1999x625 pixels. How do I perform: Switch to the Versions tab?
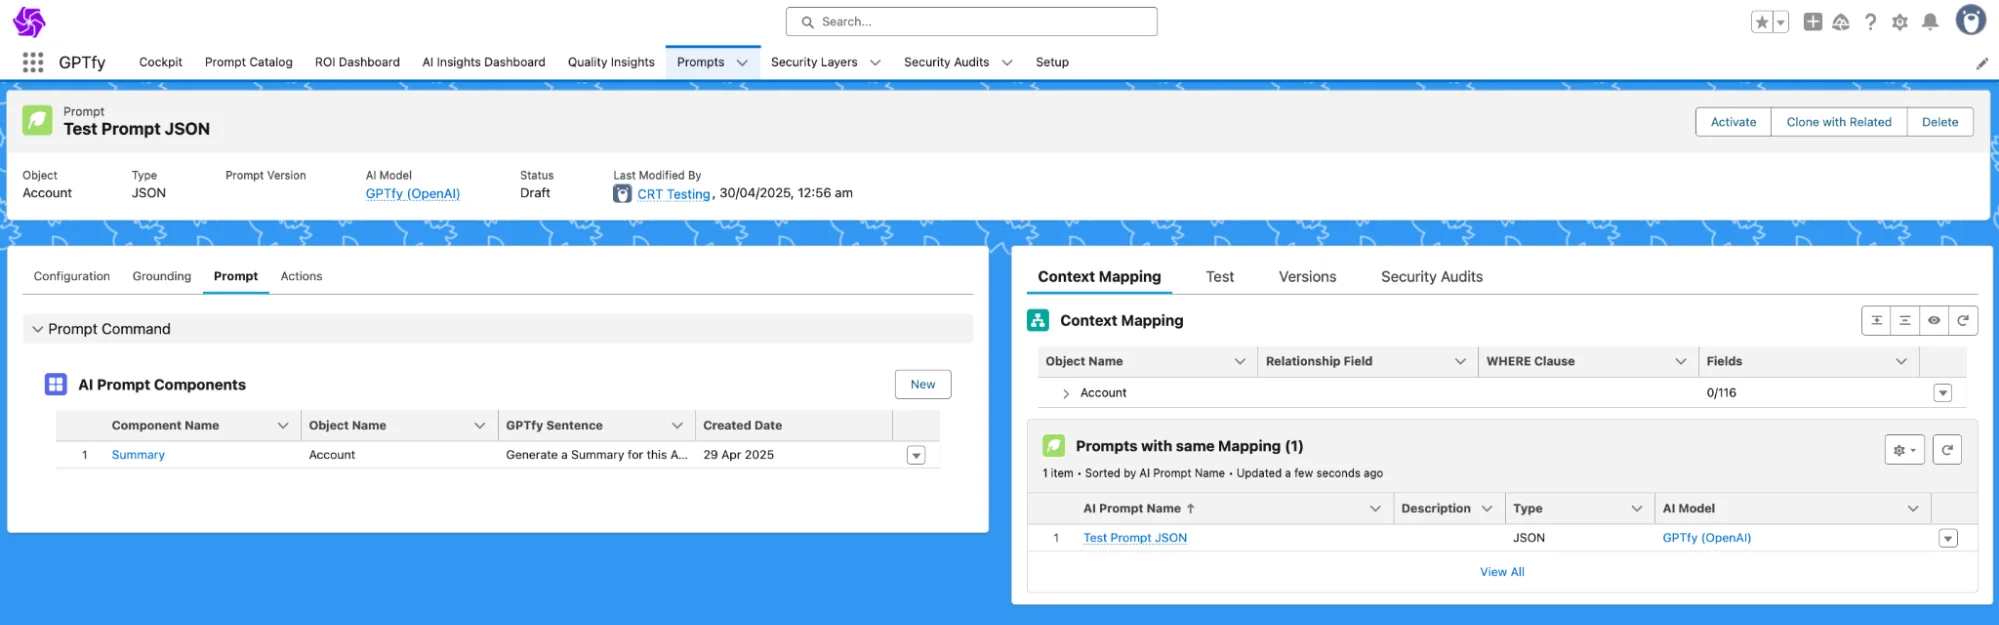click(1307, 277)
